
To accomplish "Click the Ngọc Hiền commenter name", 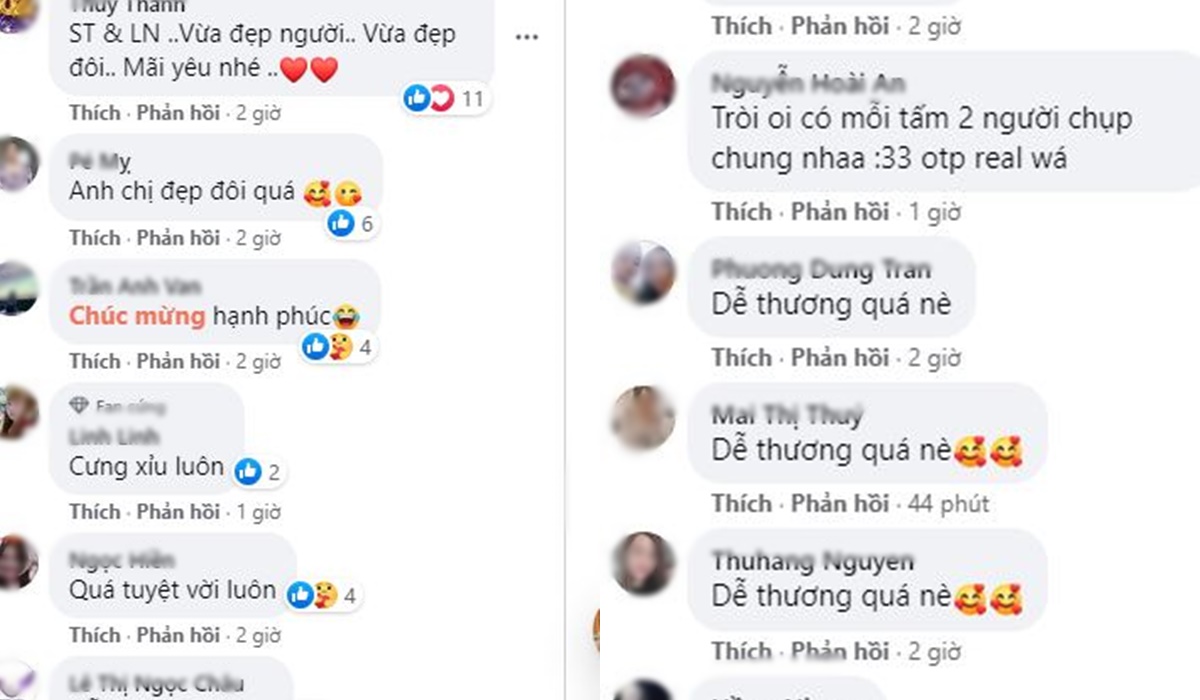I will (x=108, y=559).
